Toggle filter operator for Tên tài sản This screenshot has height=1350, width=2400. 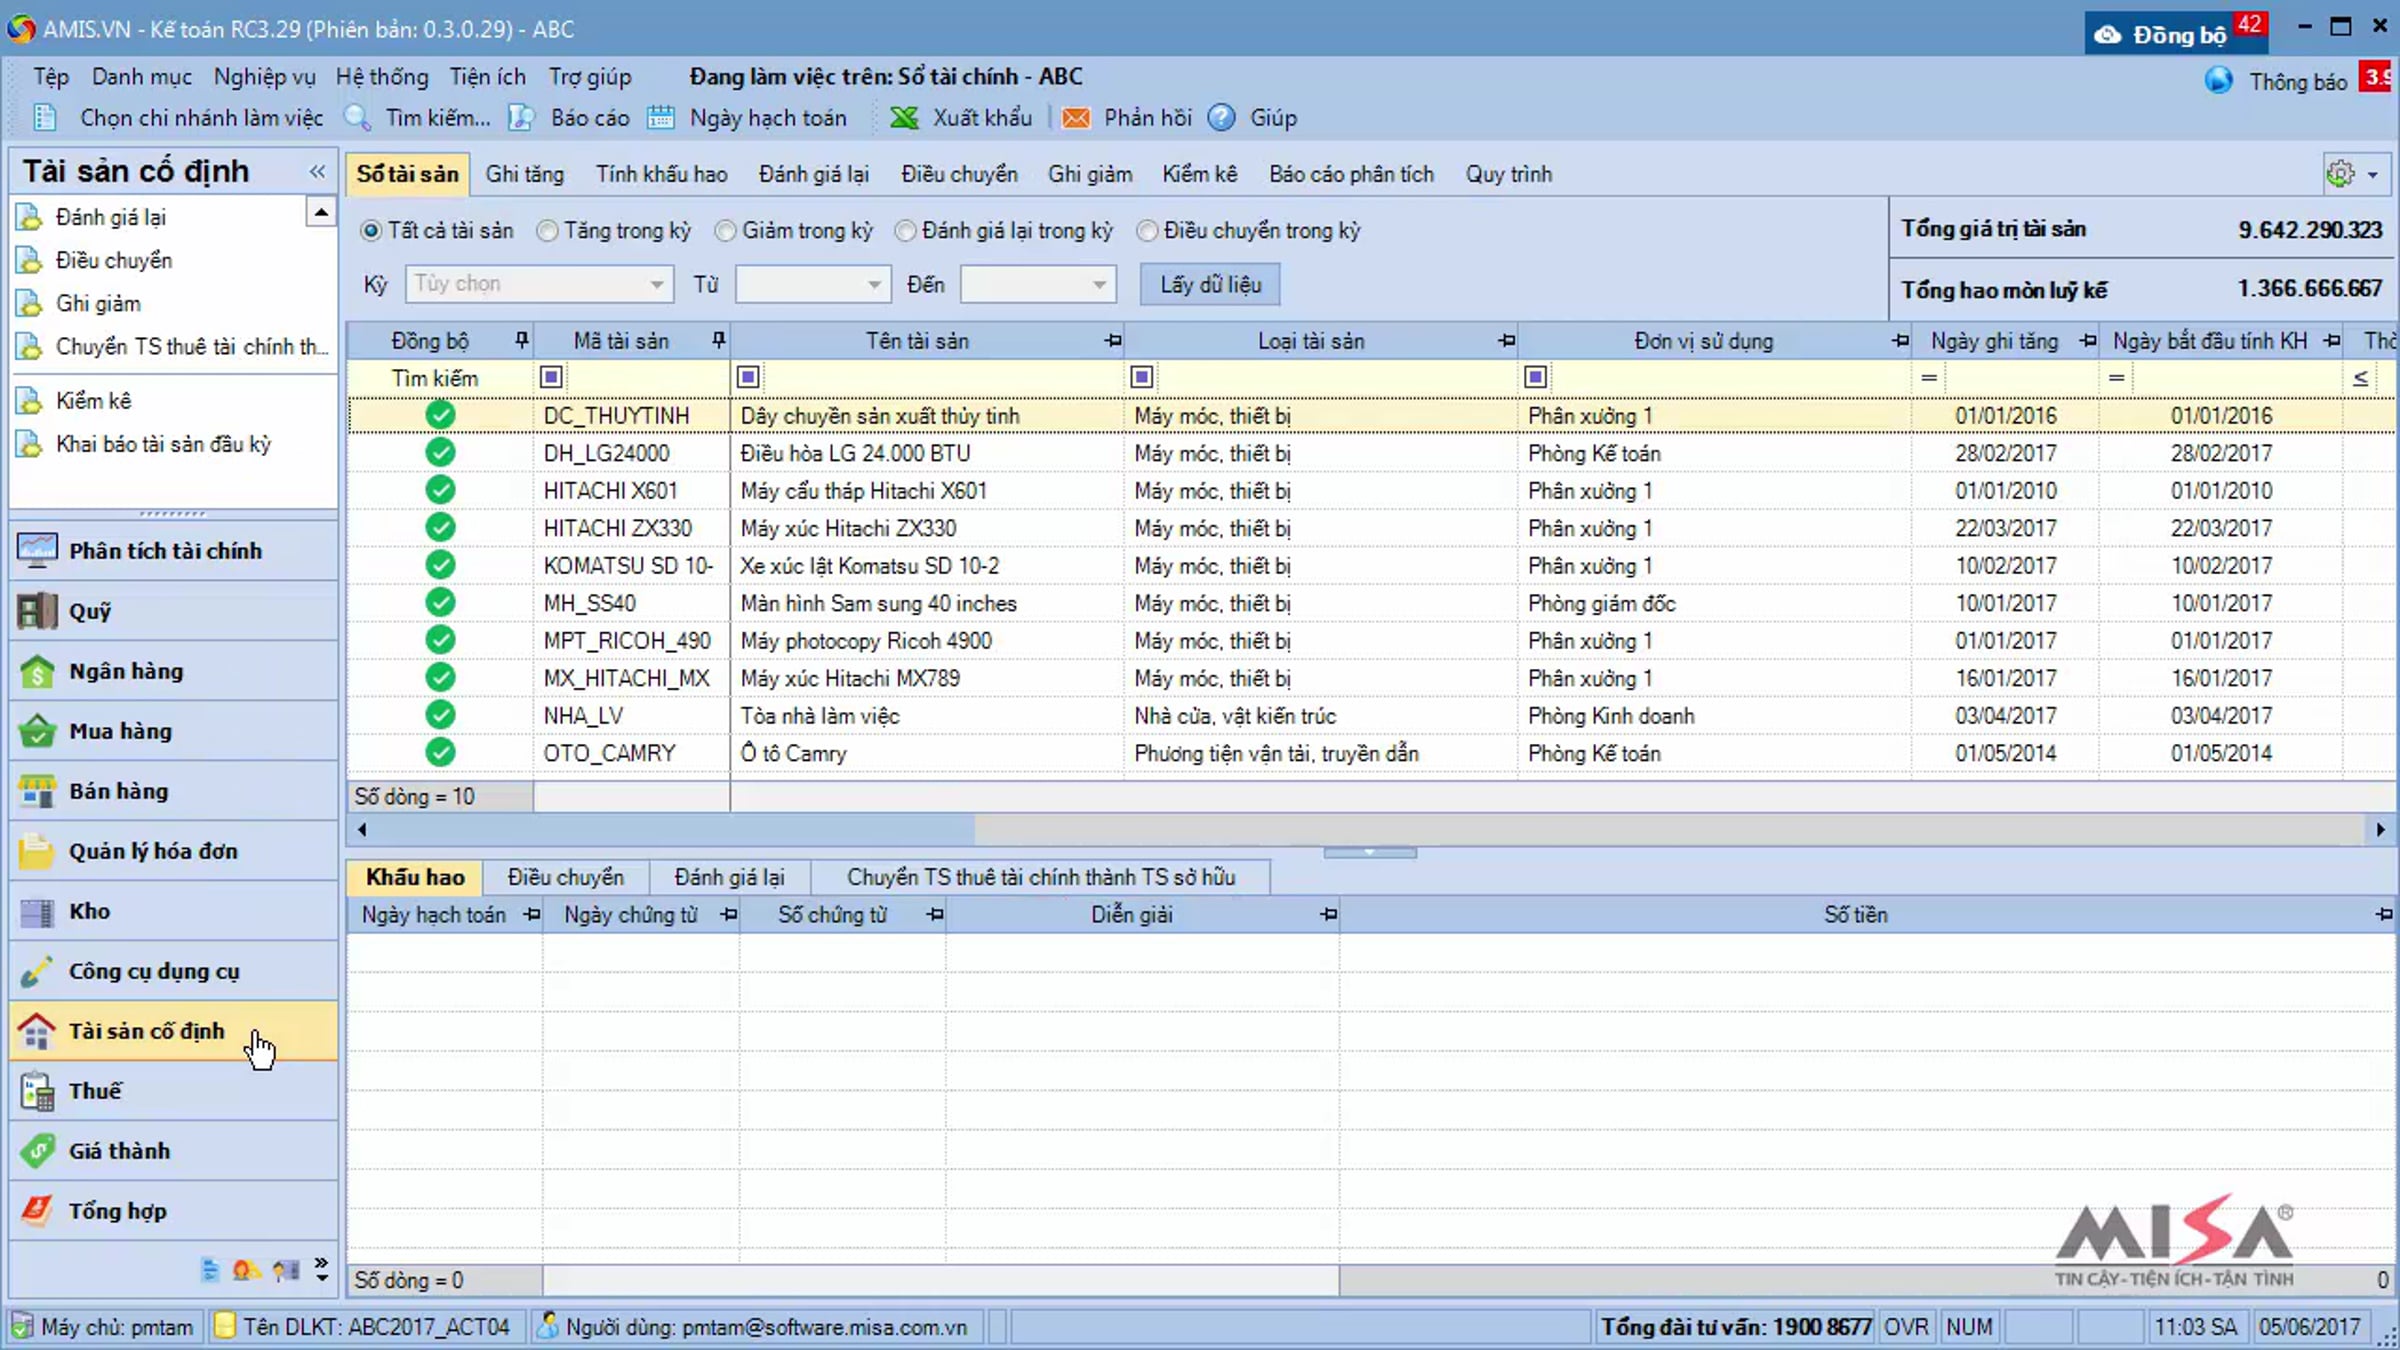[x=748, y=377]
